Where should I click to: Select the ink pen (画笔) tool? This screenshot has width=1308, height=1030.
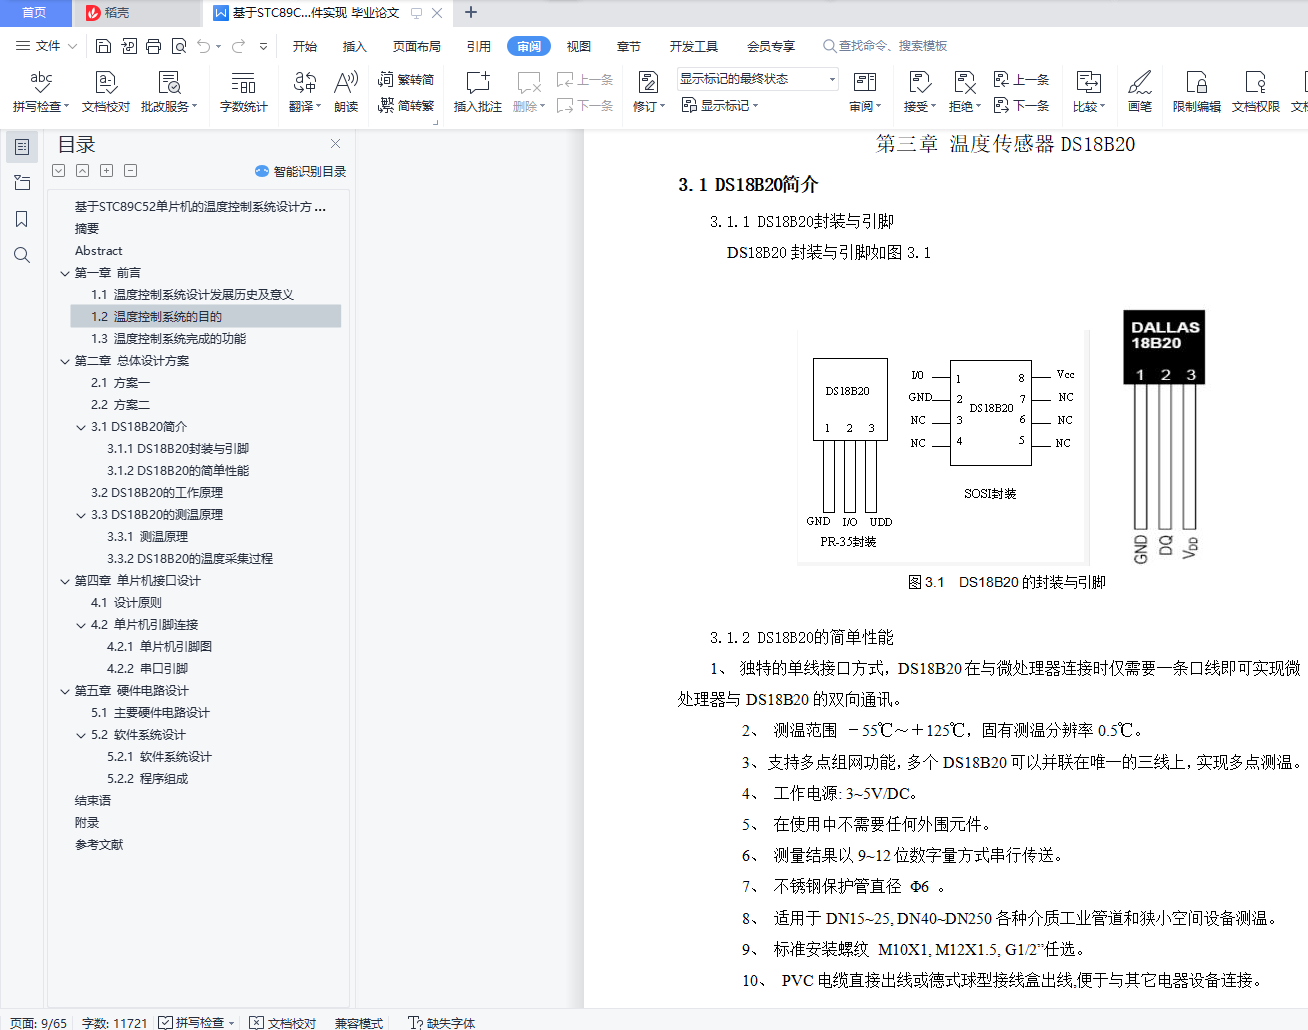tap(1140, 90)
